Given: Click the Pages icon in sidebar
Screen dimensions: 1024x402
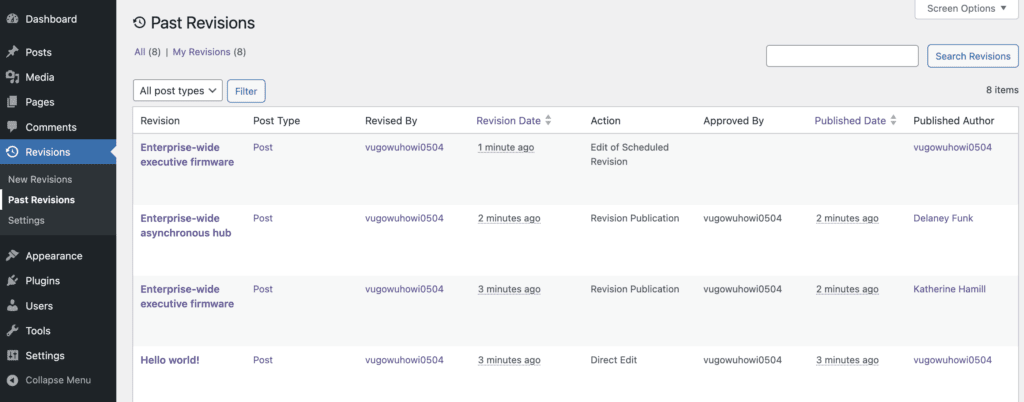Looking at the screenshot, I should click(12, 102).
